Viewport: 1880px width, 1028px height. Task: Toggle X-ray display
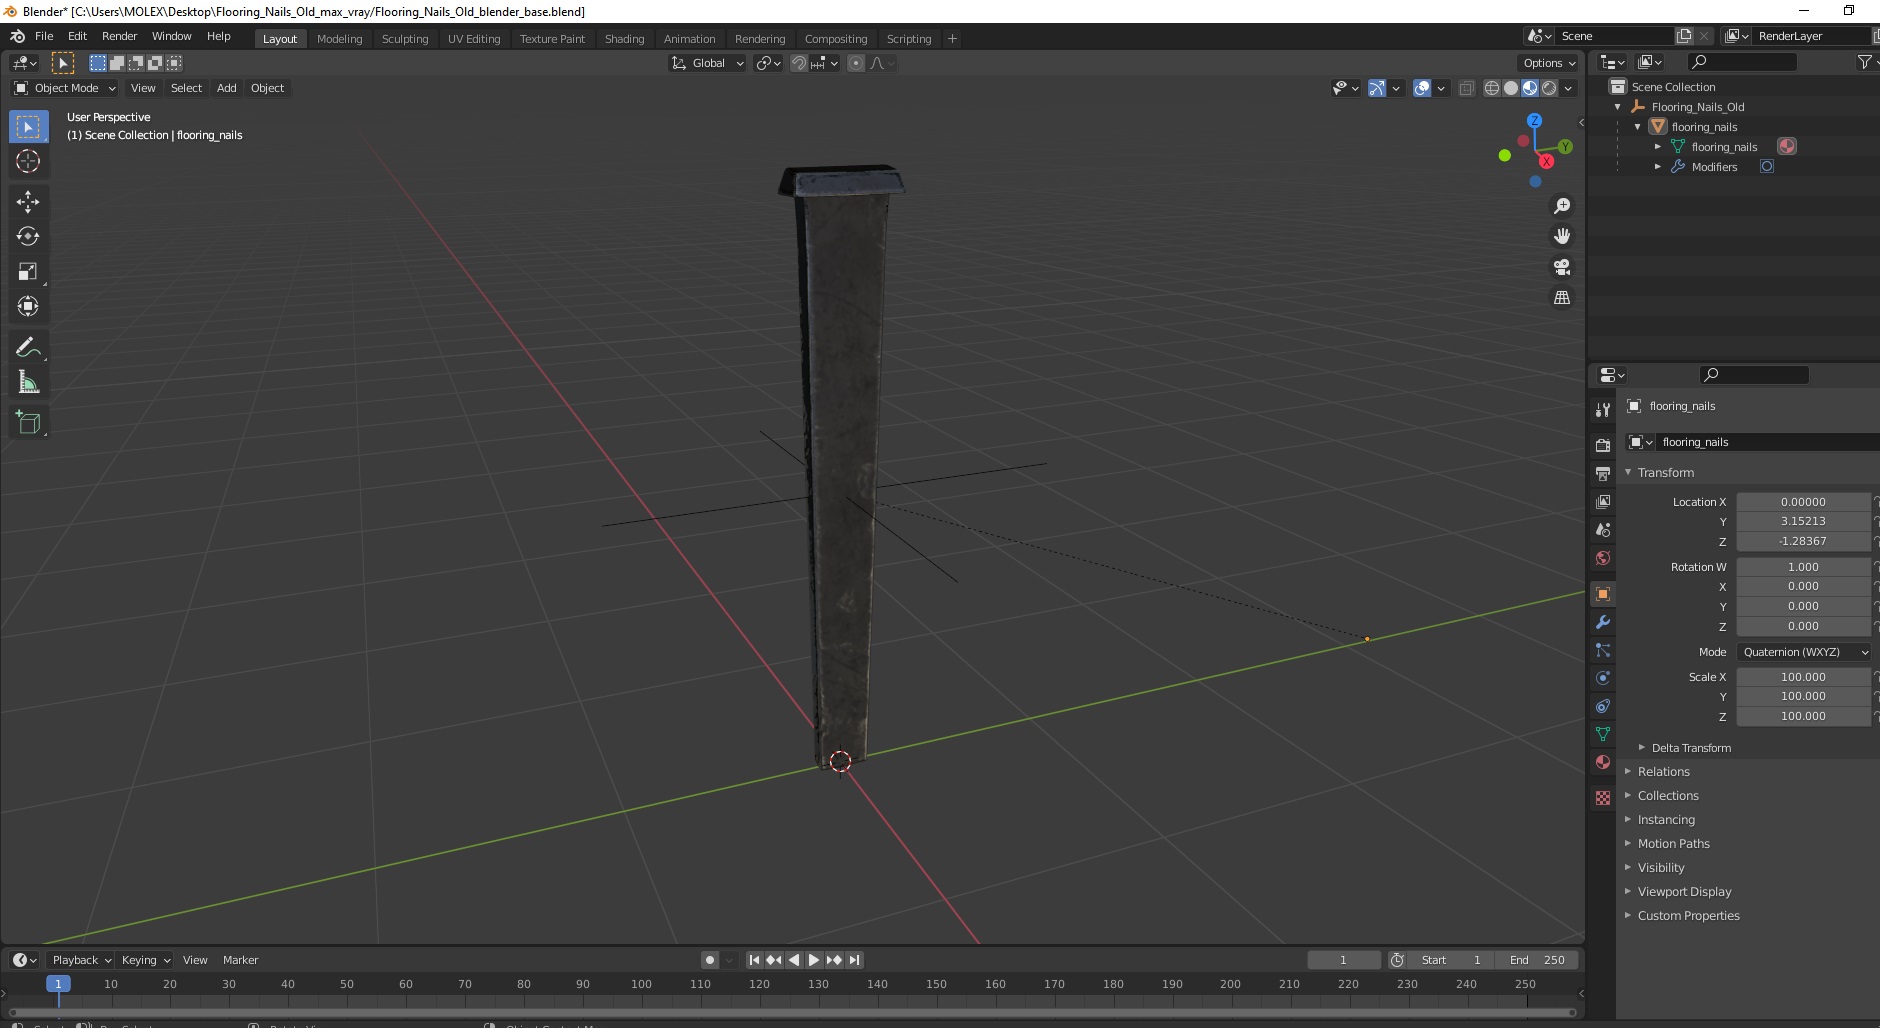pyautogui.click(x=1467, y=88)
